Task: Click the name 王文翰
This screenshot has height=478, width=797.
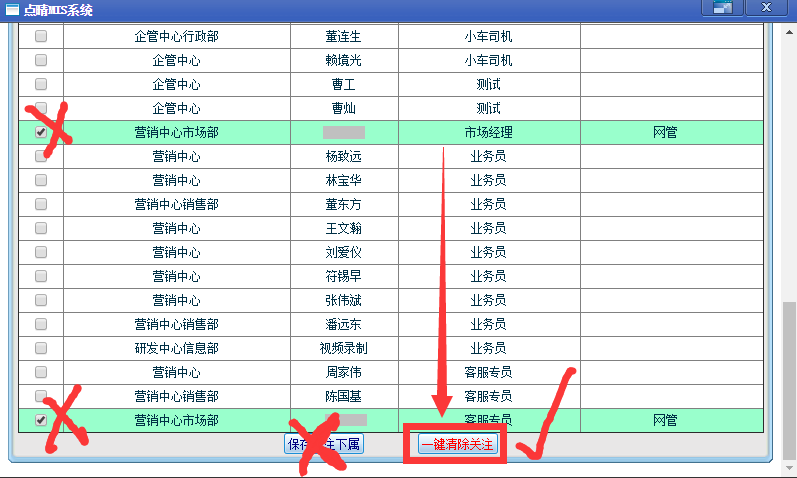Action: 344,228
